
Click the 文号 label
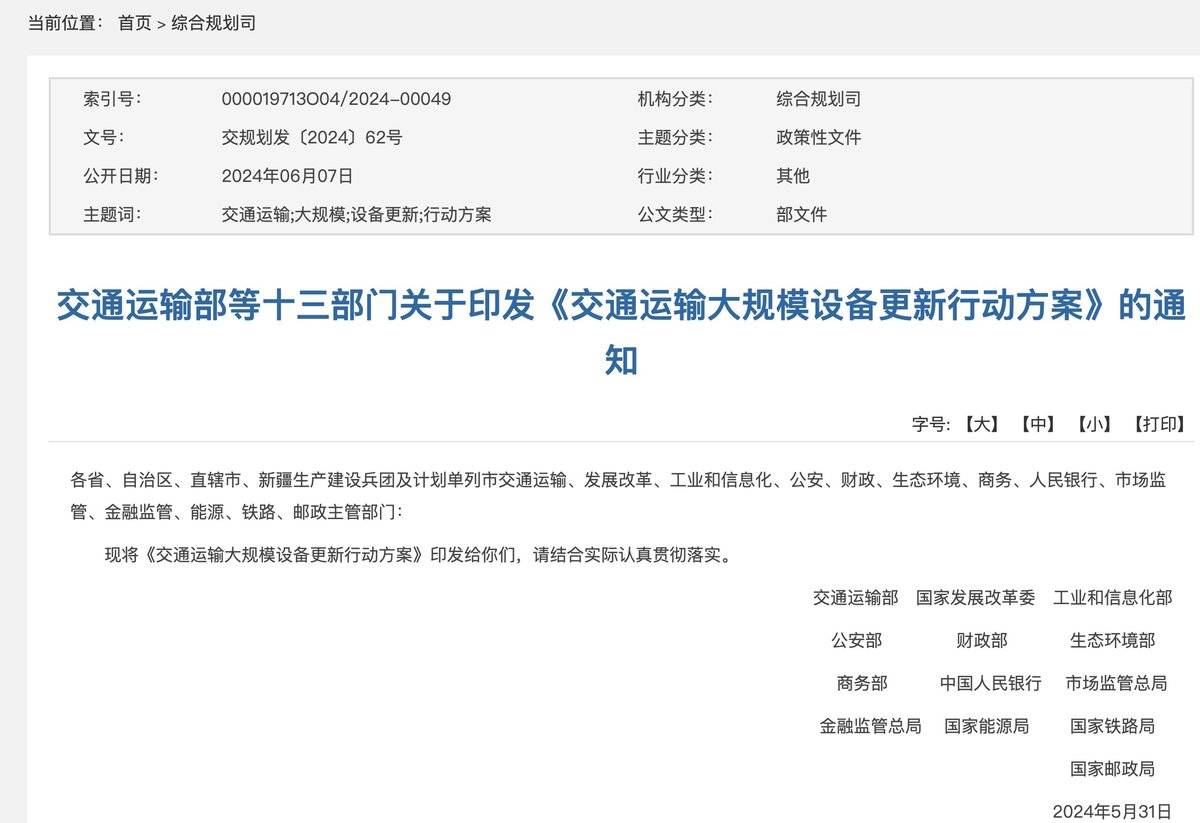(104, 137)
